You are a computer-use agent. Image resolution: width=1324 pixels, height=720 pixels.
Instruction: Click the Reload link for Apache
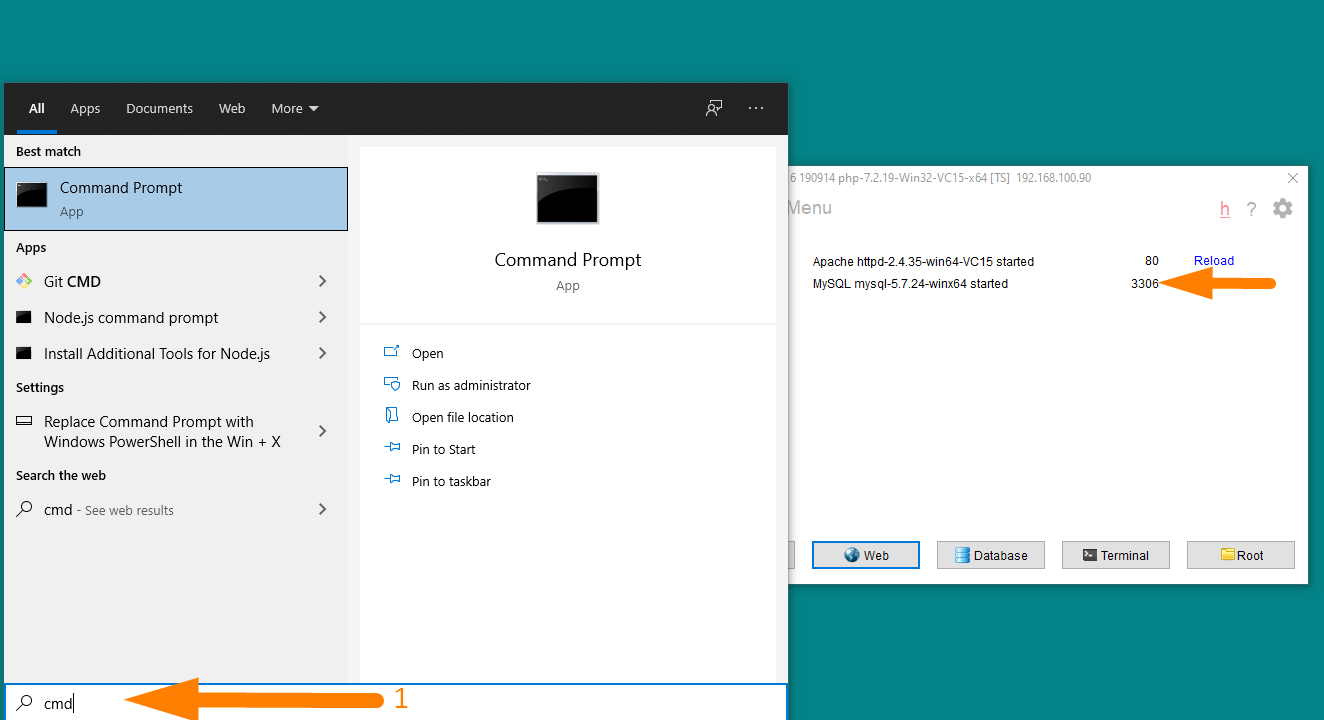click(1214, 261)
